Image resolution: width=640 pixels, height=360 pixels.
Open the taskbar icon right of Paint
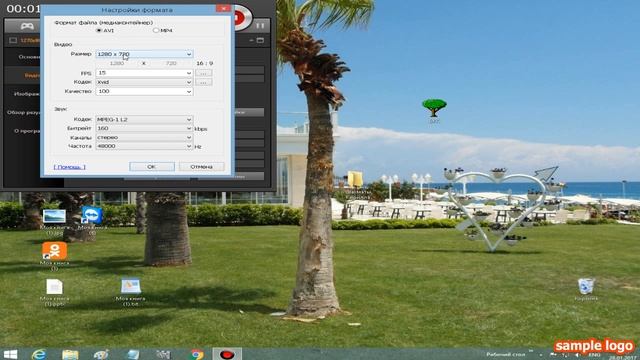click(133, 354)
